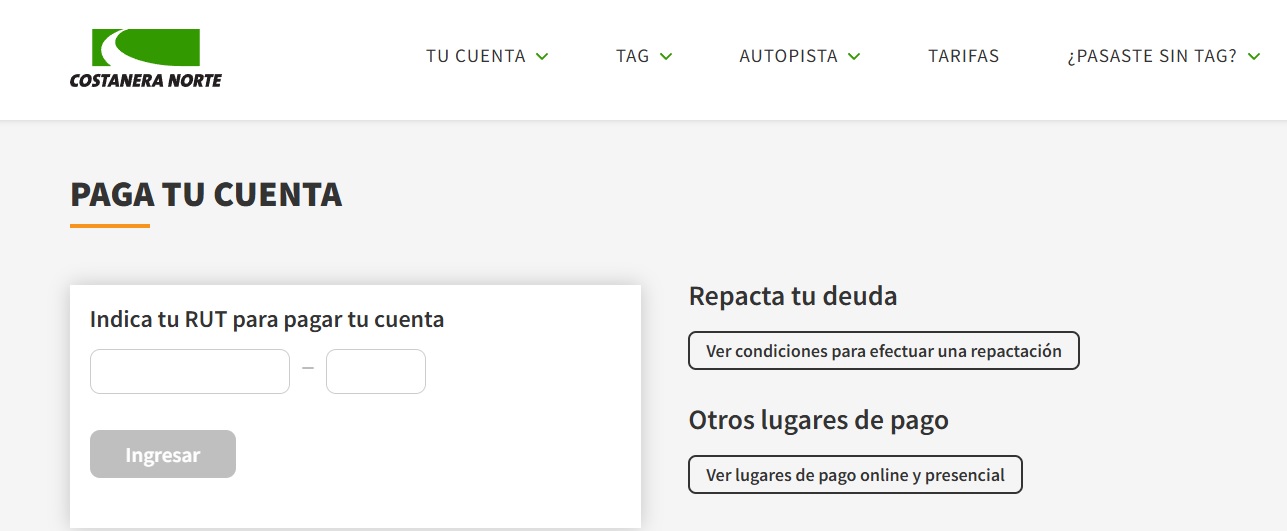Click the dash separator between RUT fields
The width and height of the screenshot is (1287, 531).
[308, 369]
